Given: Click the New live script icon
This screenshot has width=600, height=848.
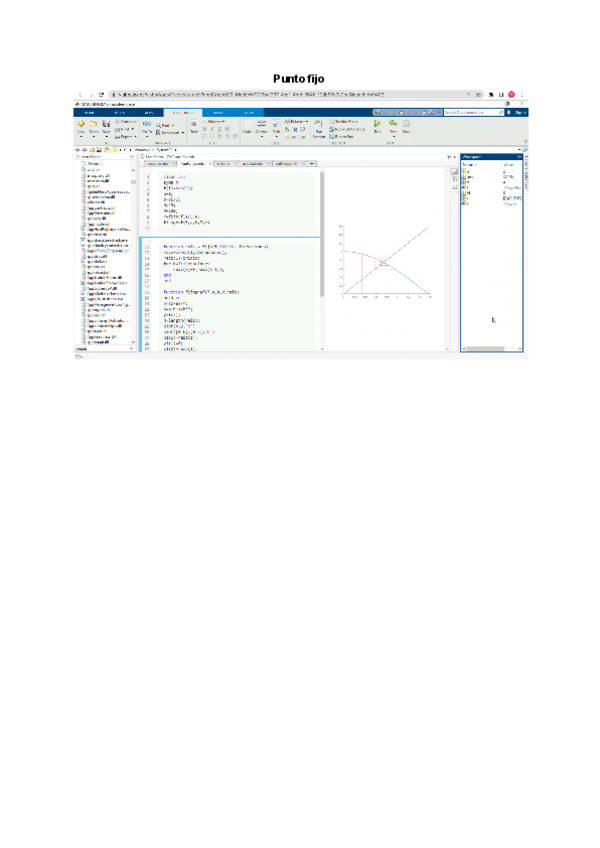Looking at the screenshot, I should click(x=80, y=125).
